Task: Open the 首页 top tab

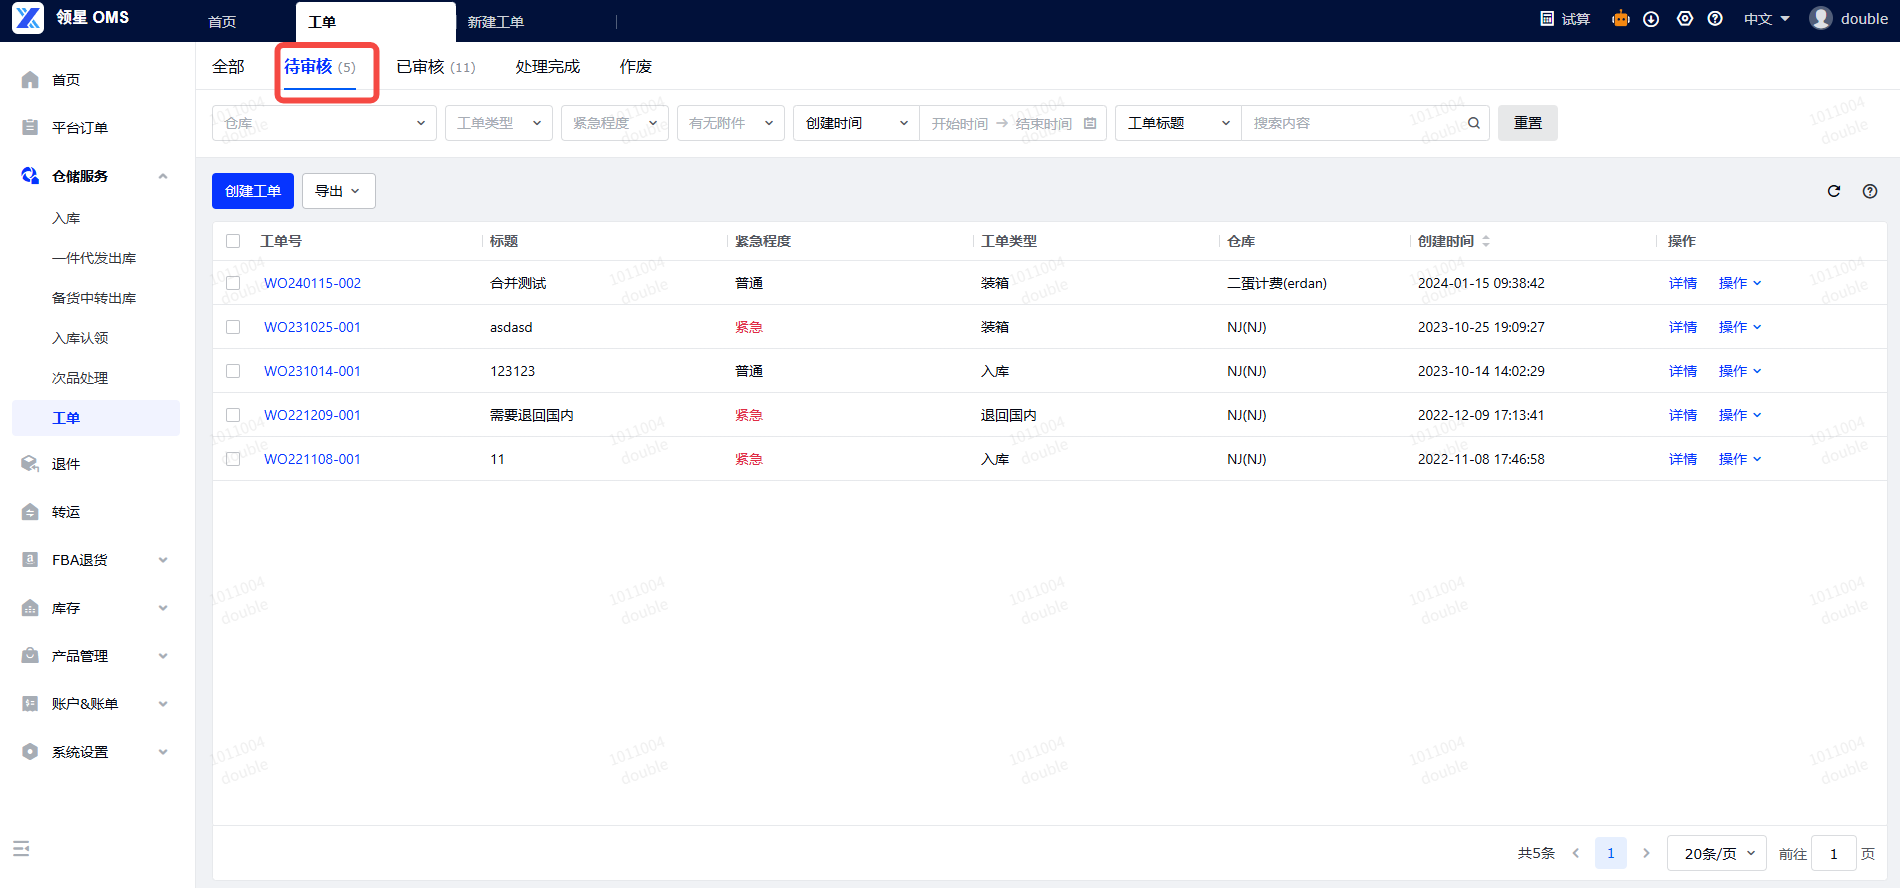Action: point(222,22)
